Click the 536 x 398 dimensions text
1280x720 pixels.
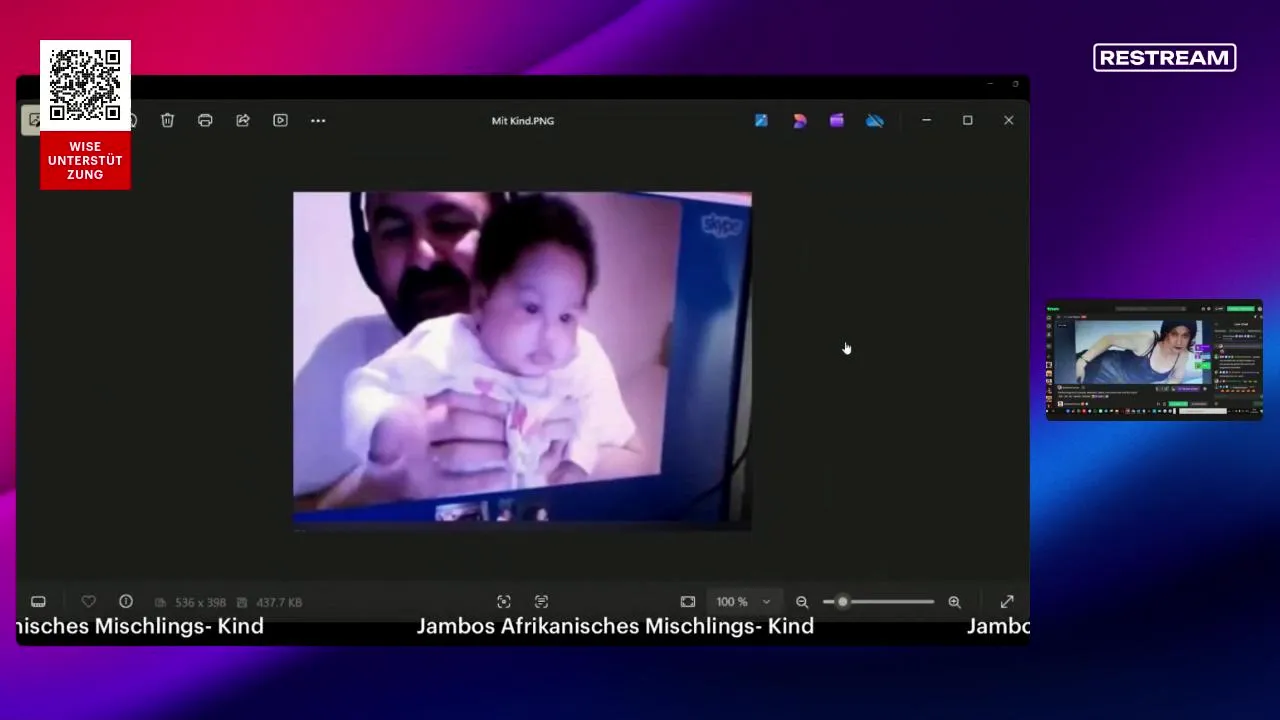[200, 602]
